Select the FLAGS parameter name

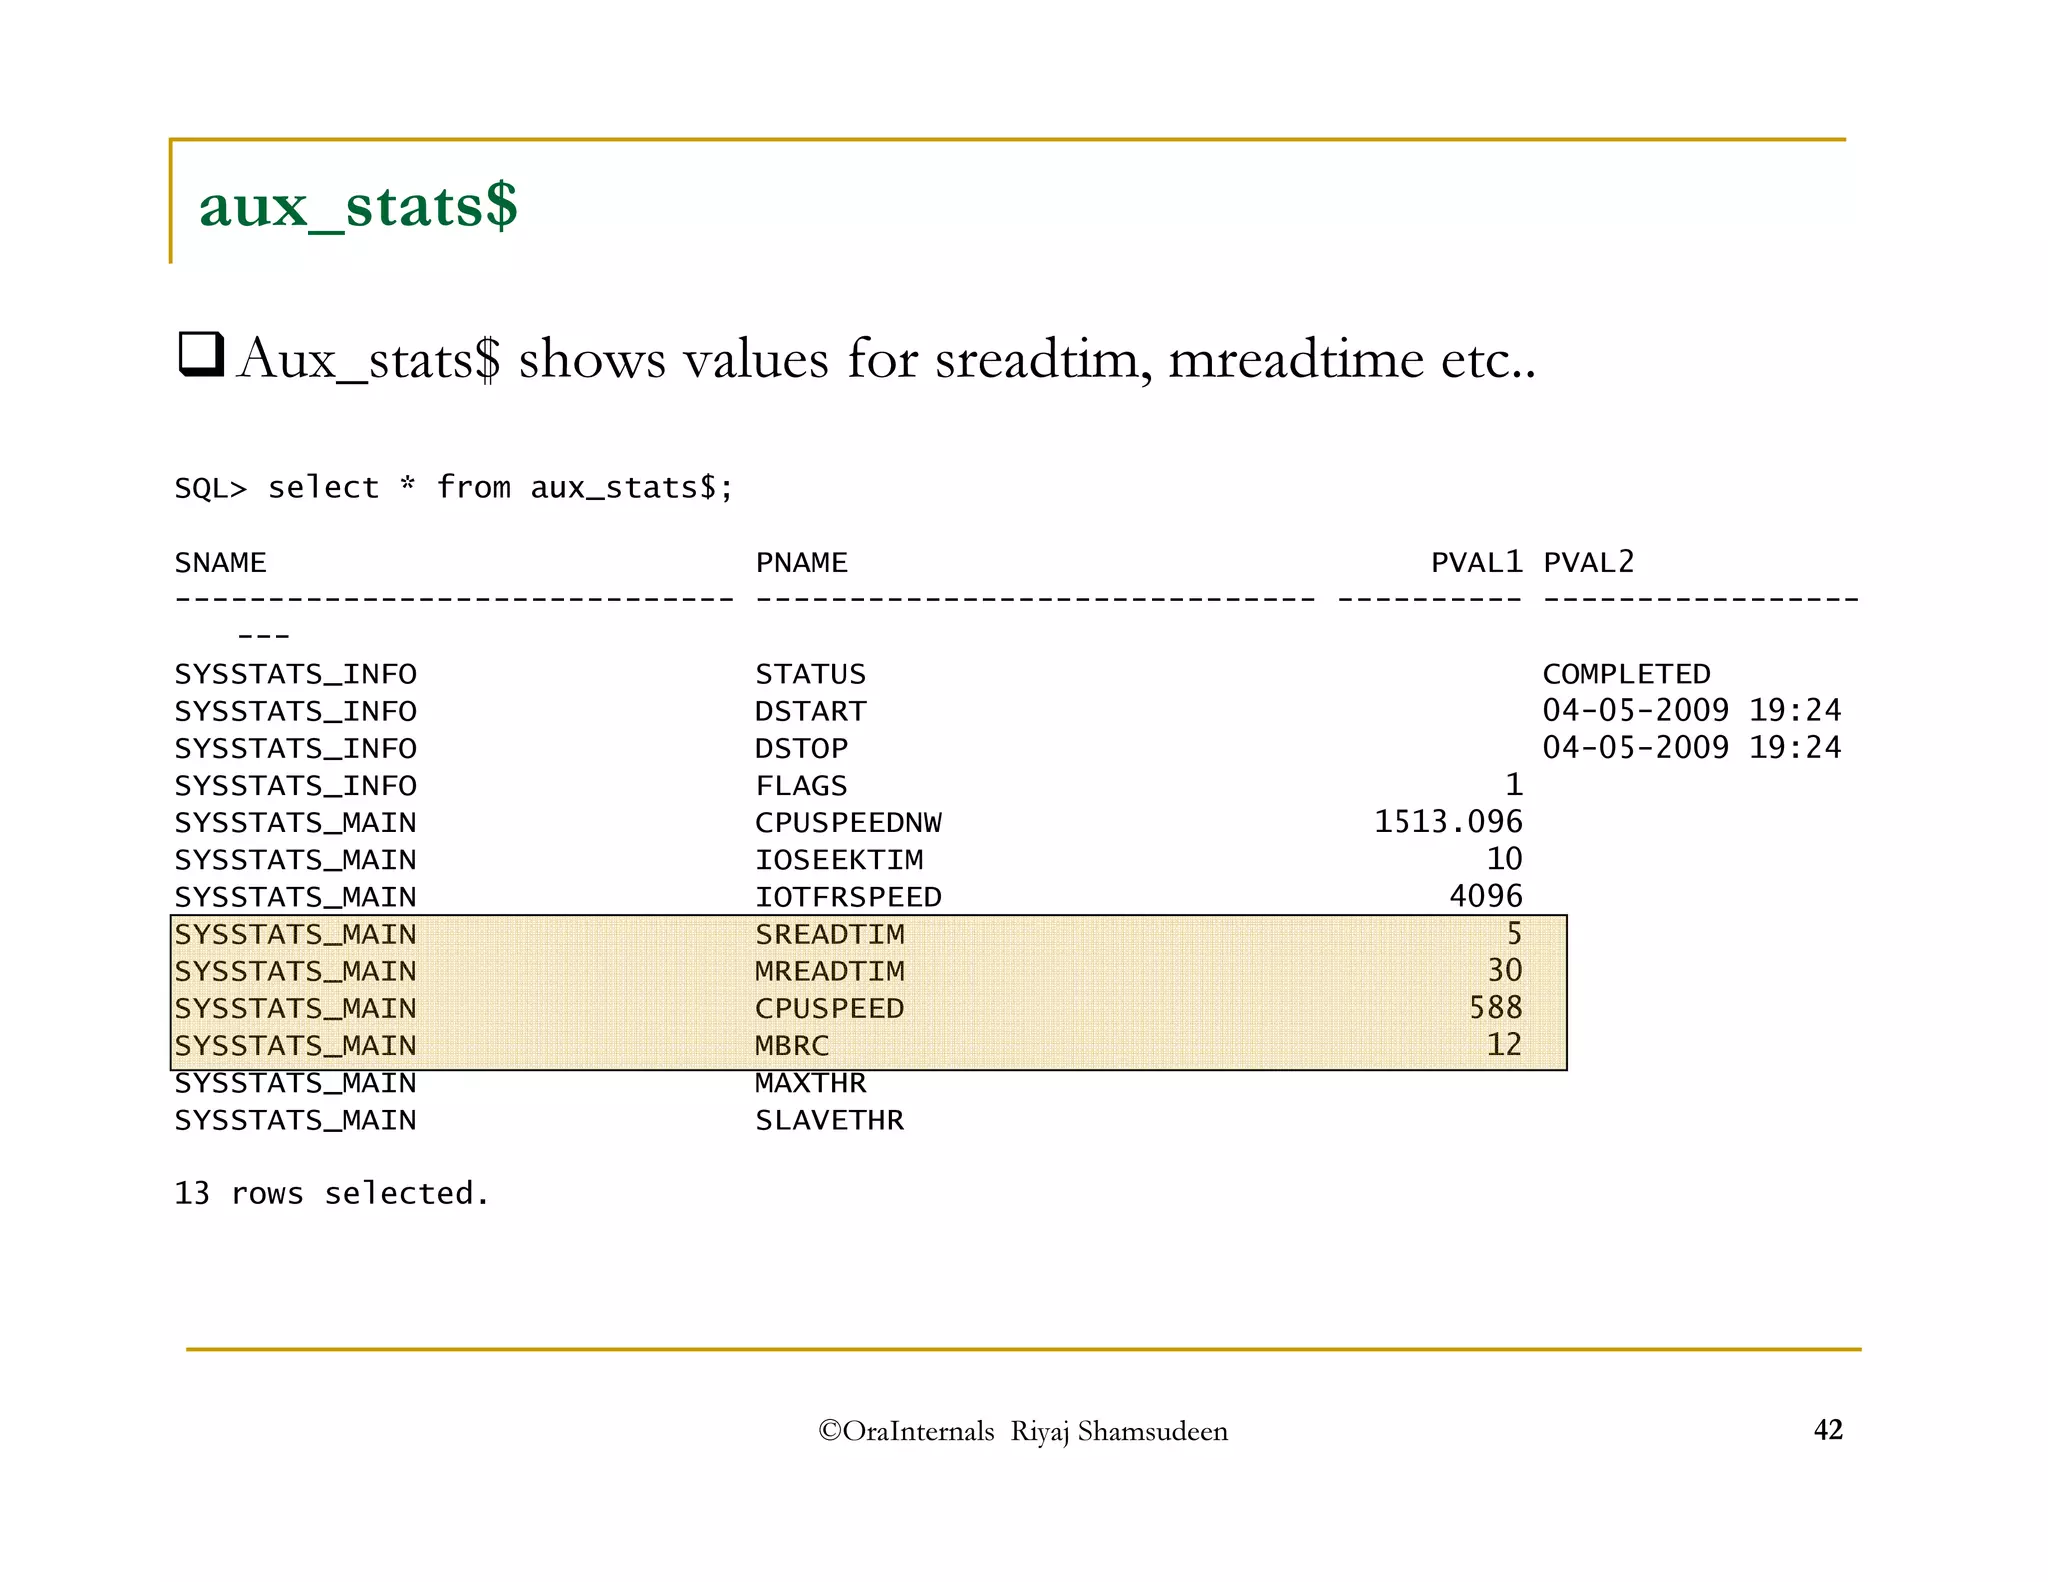pos(801,785)
